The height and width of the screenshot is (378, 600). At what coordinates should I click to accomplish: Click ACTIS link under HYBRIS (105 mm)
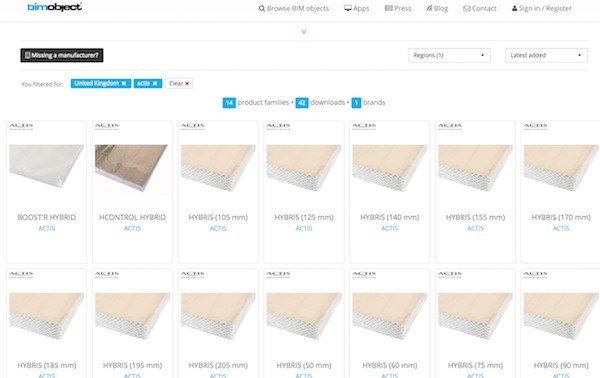[218, 228]
